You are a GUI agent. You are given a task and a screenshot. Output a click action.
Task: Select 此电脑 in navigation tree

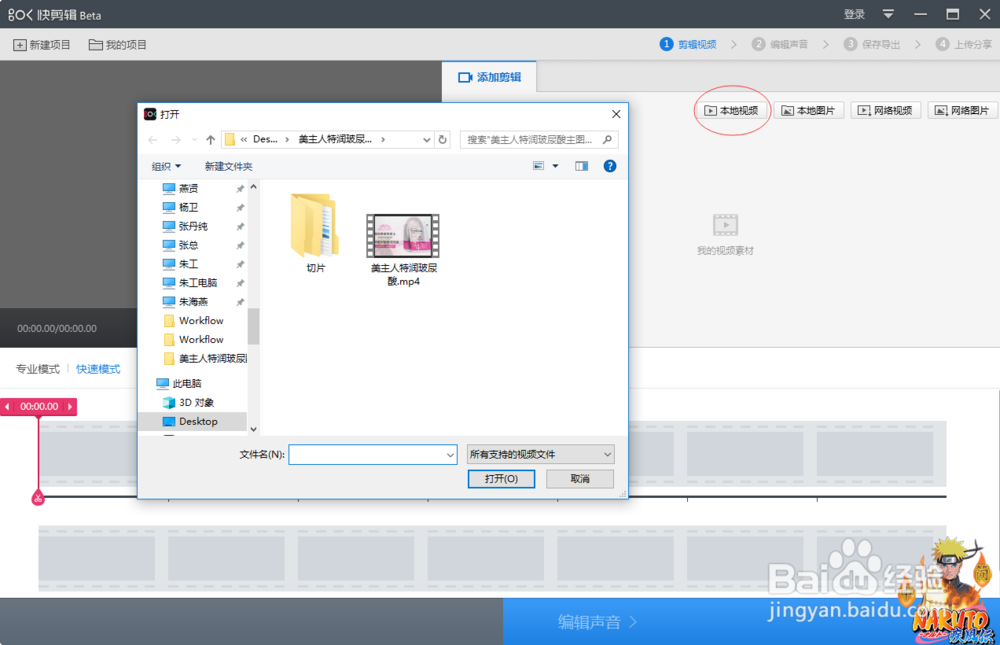179,383
